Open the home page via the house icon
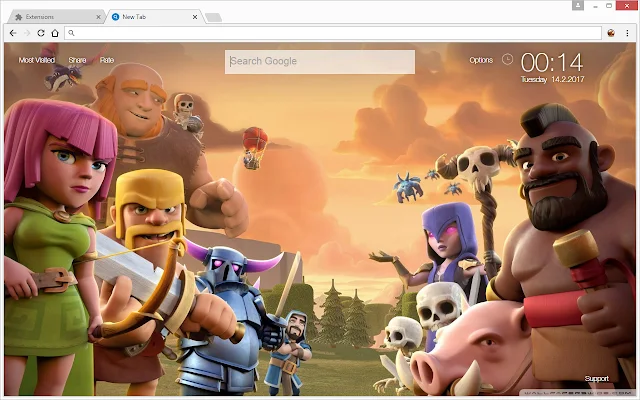The image size is (640, 400). (x=55, y=33)
